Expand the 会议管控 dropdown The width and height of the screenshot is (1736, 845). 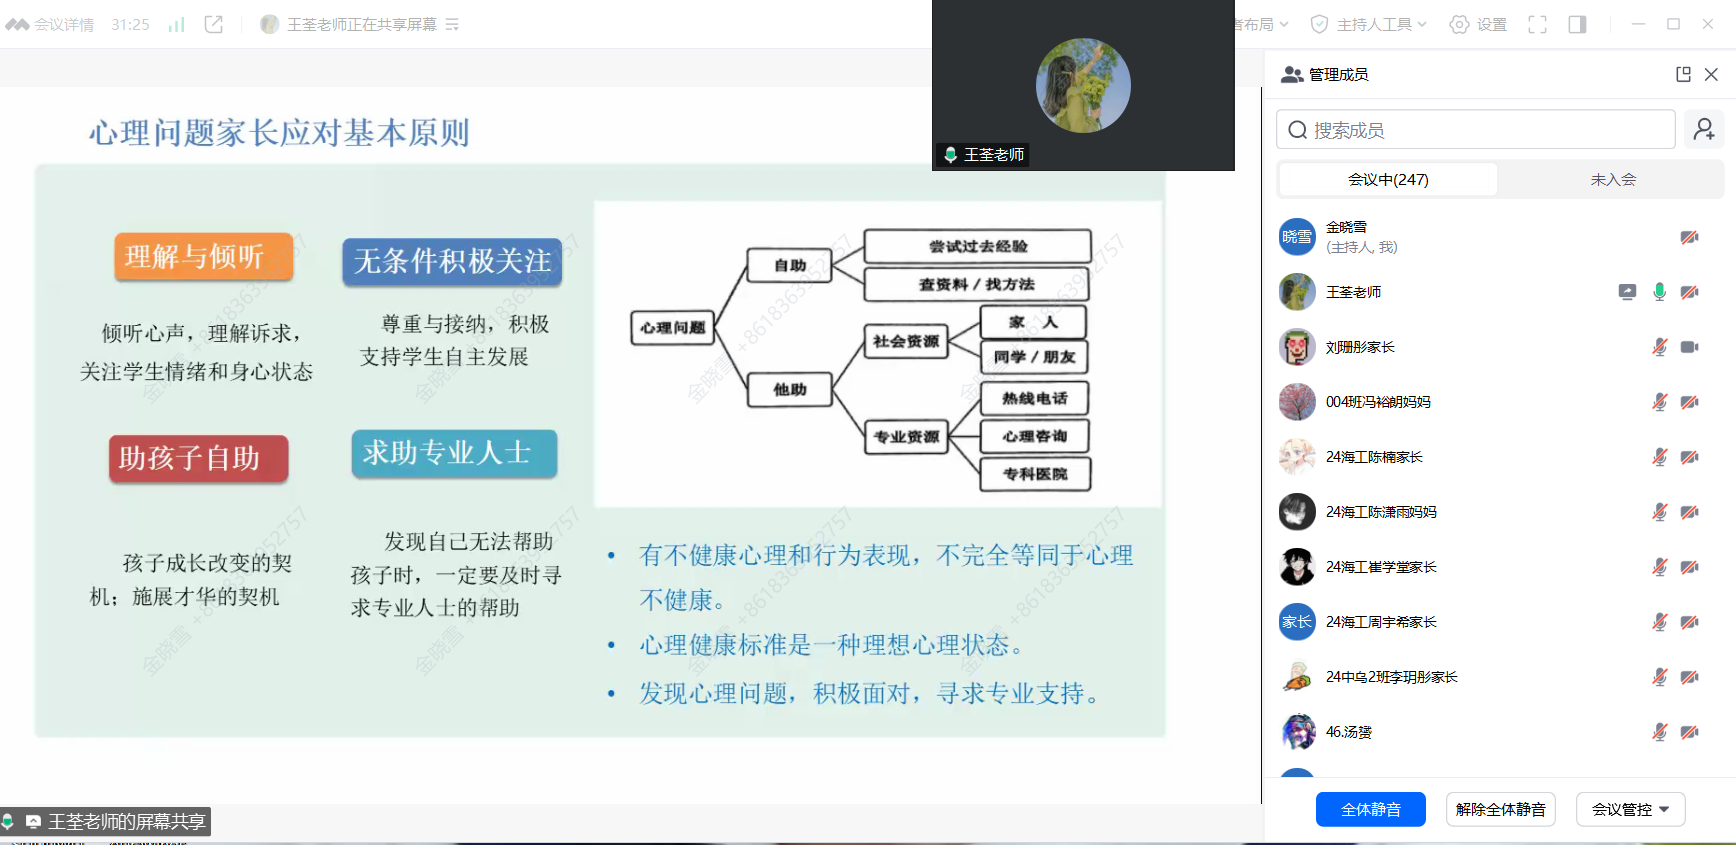click(1630, 809)
